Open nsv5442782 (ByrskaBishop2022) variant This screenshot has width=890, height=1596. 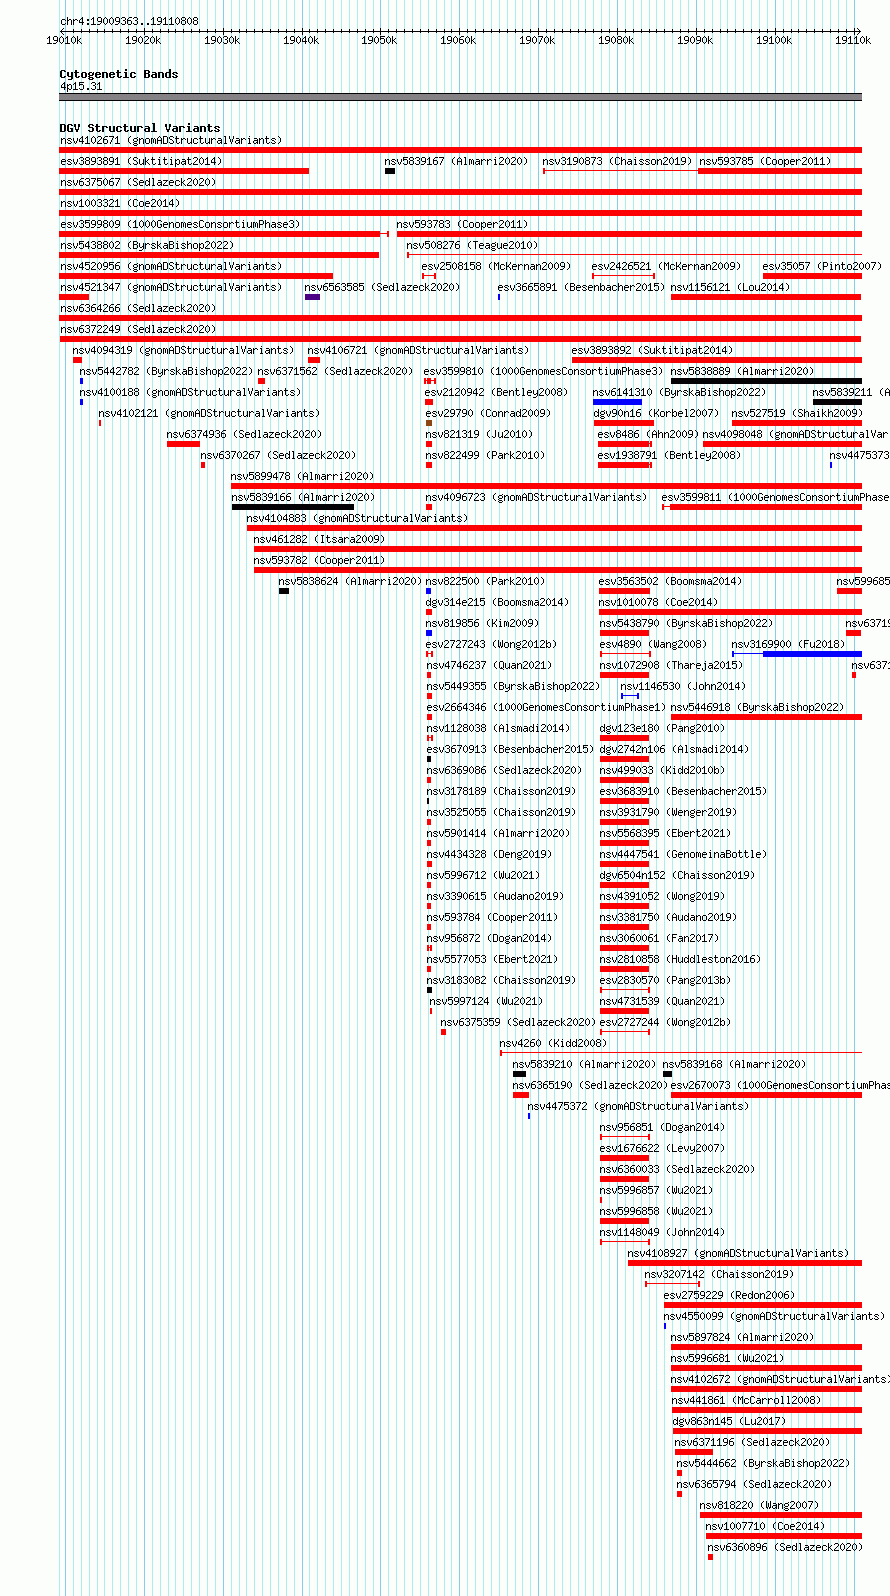click(x=166, y=371)
